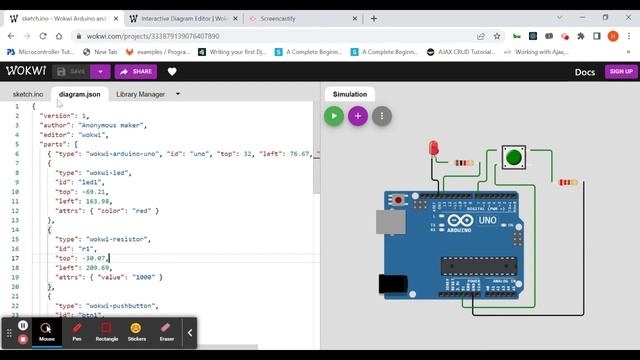The width and height of the screenshot is (640, 360).
Task: Save the project with the SAVE button
Action: 71,71
